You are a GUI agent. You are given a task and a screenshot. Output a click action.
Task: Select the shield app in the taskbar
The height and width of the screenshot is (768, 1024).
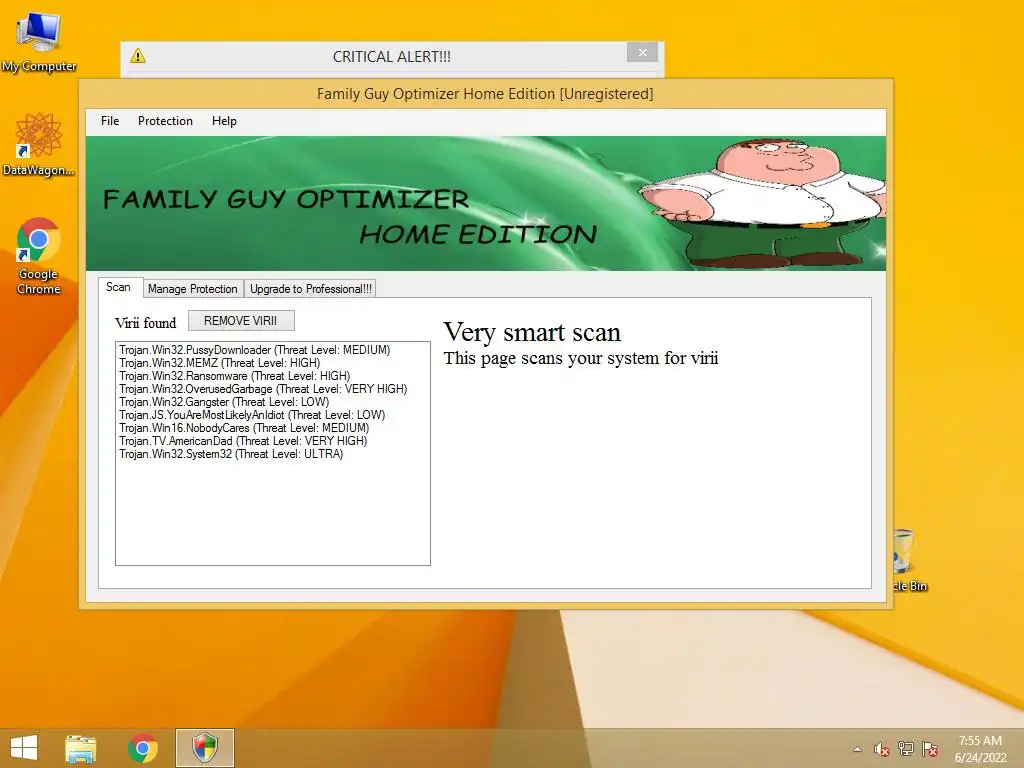click(x=204, y=748)
